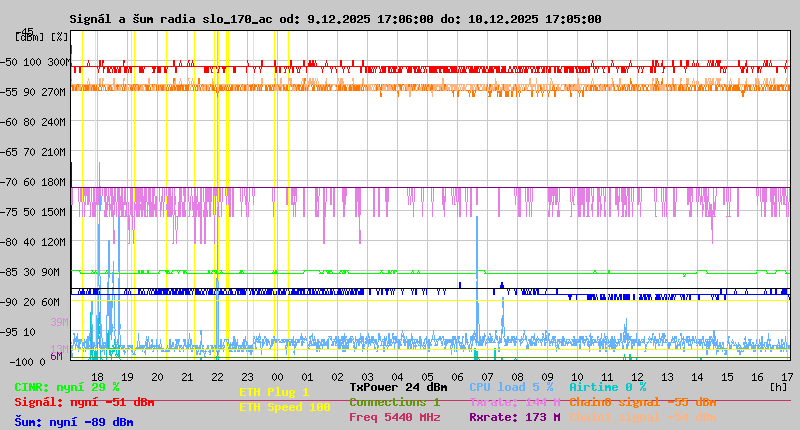Viewport: 800px width, 430px height.
Task: Click the '21' hour label on time axis
Action: pos(187,377)
